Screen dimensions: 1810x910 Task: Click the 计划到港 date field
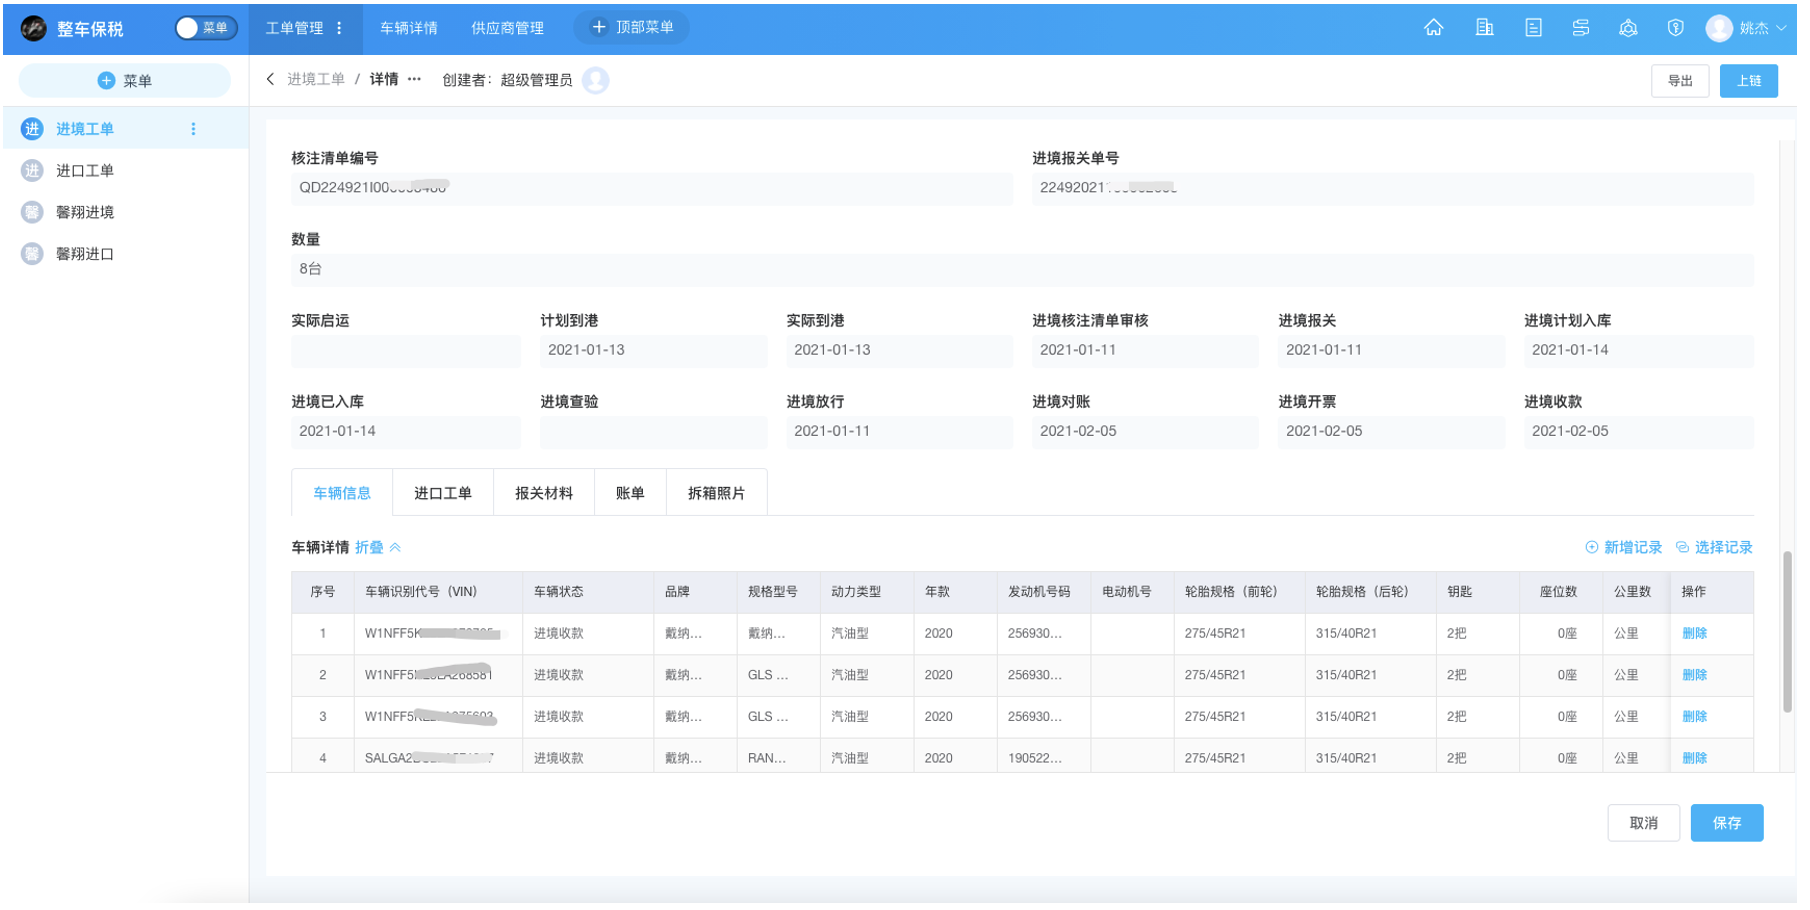tap(654, 351)
